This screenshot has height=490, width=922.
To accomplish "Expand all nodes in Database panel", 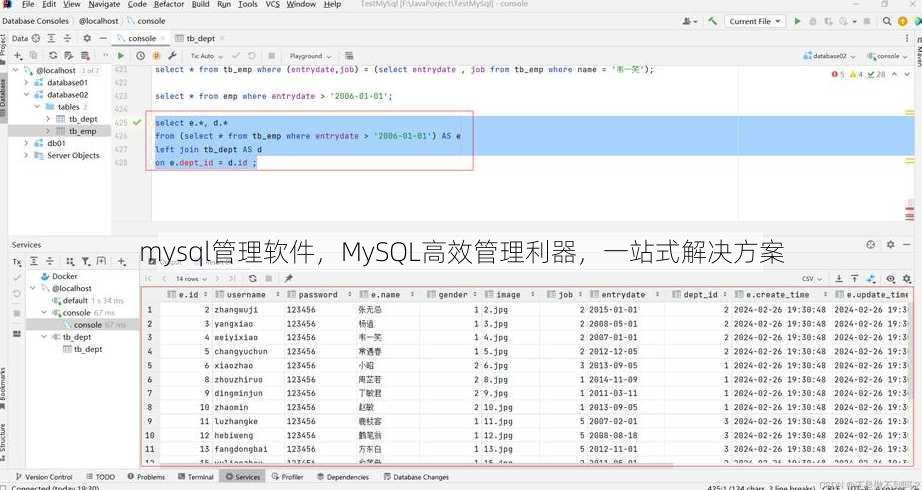I will (51, 38).
